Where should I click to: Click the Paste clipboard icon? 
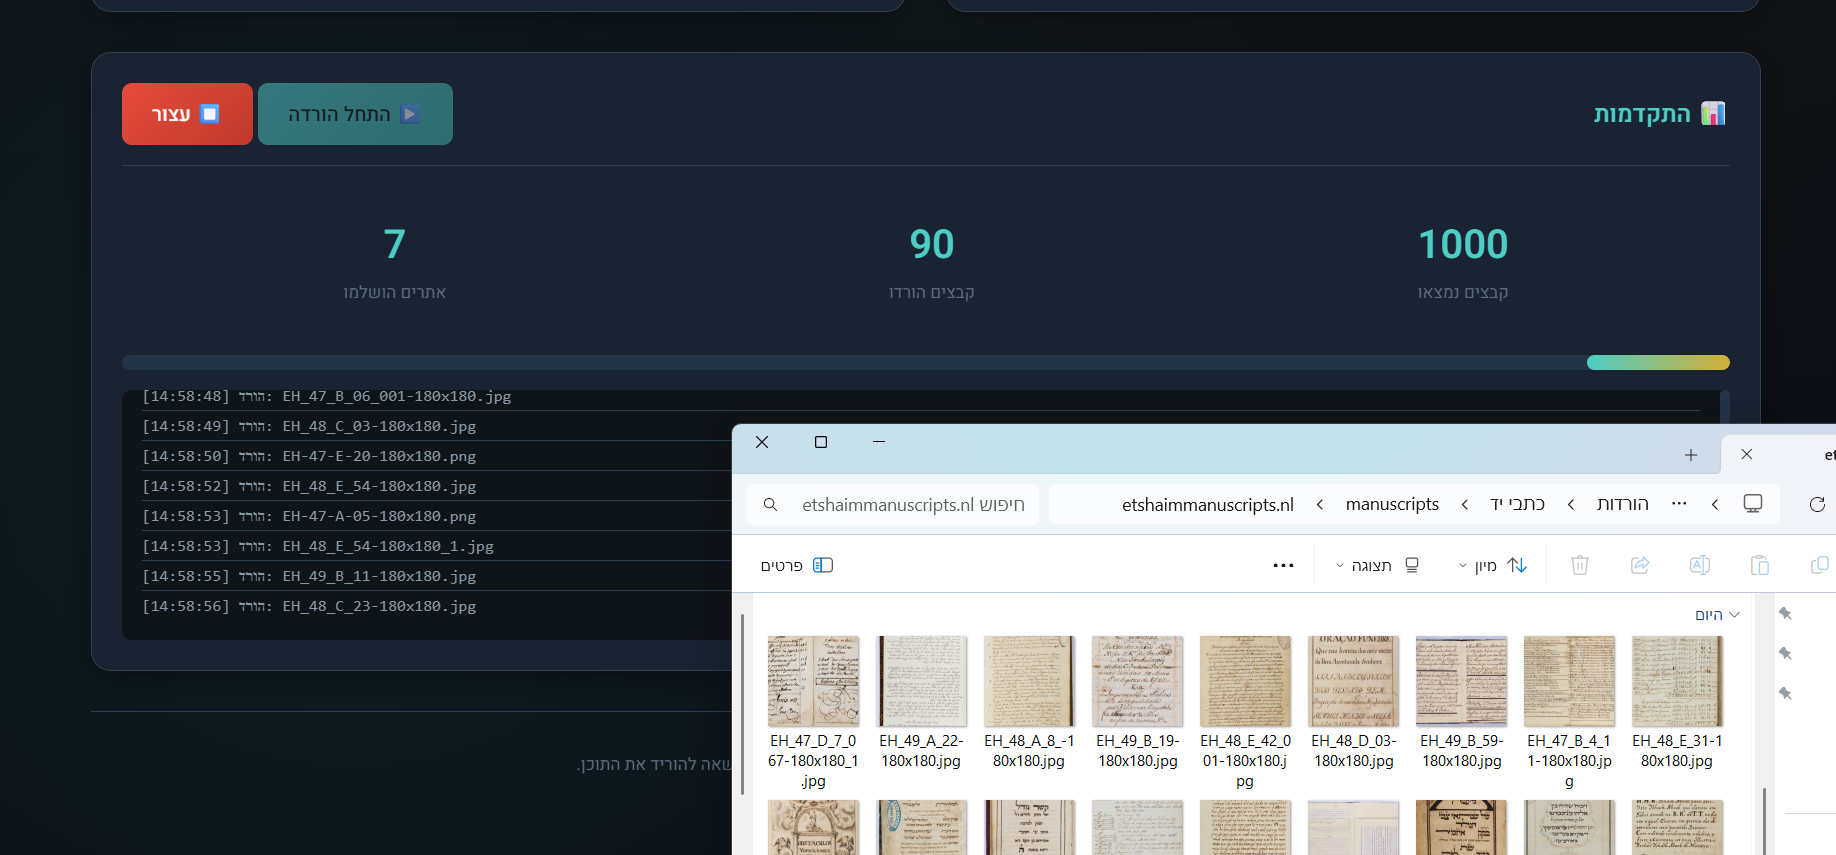click(x=1759, y=565)
